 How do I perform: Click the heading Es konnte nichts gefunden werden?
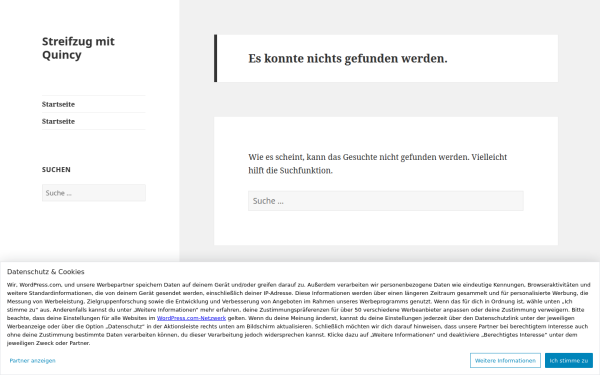[x=347, y=59]
